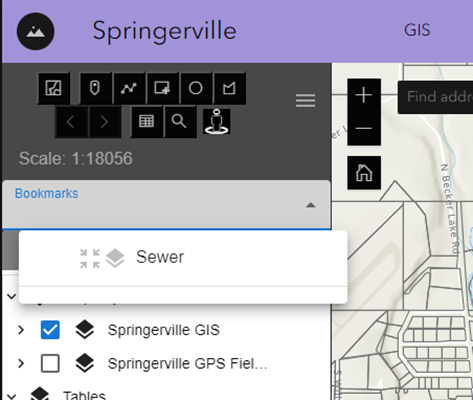Select the rectangle select tool
Viewport: 473px width, 400px height.
(x=162, y=88)
